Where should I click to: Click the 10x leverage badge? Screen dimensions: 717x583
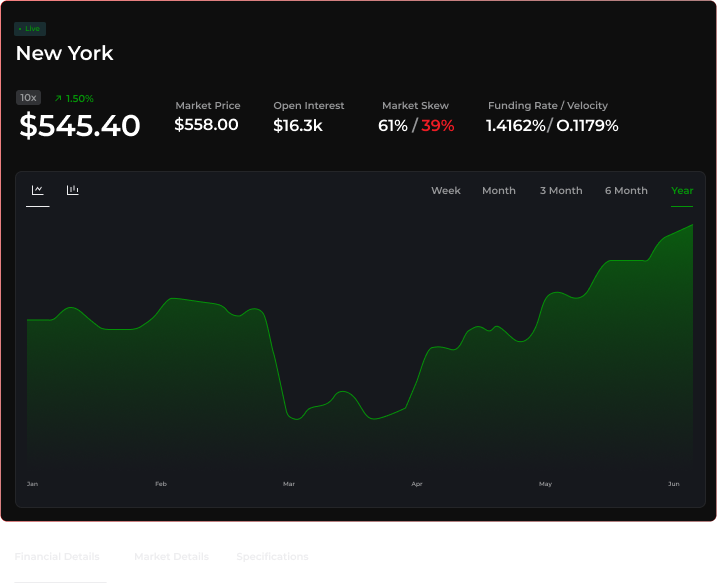(28, 98)
